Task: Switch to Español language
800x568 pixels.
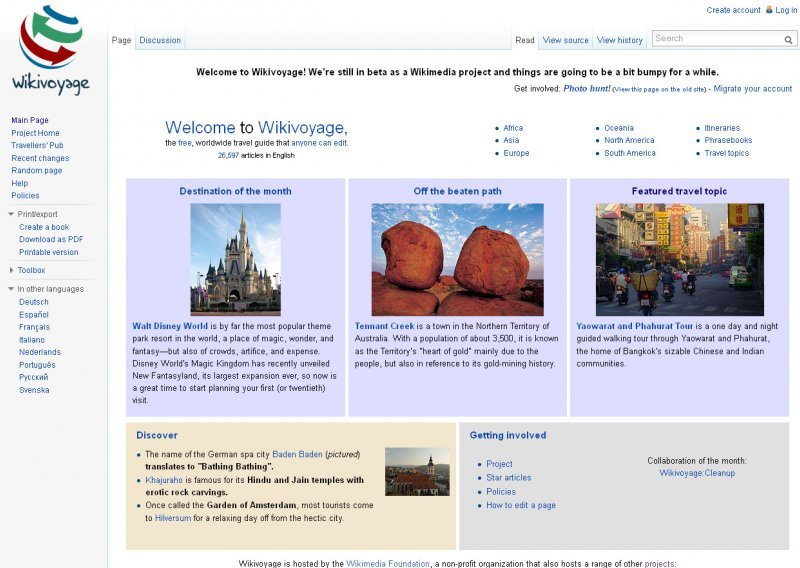Action: (34, 315)
